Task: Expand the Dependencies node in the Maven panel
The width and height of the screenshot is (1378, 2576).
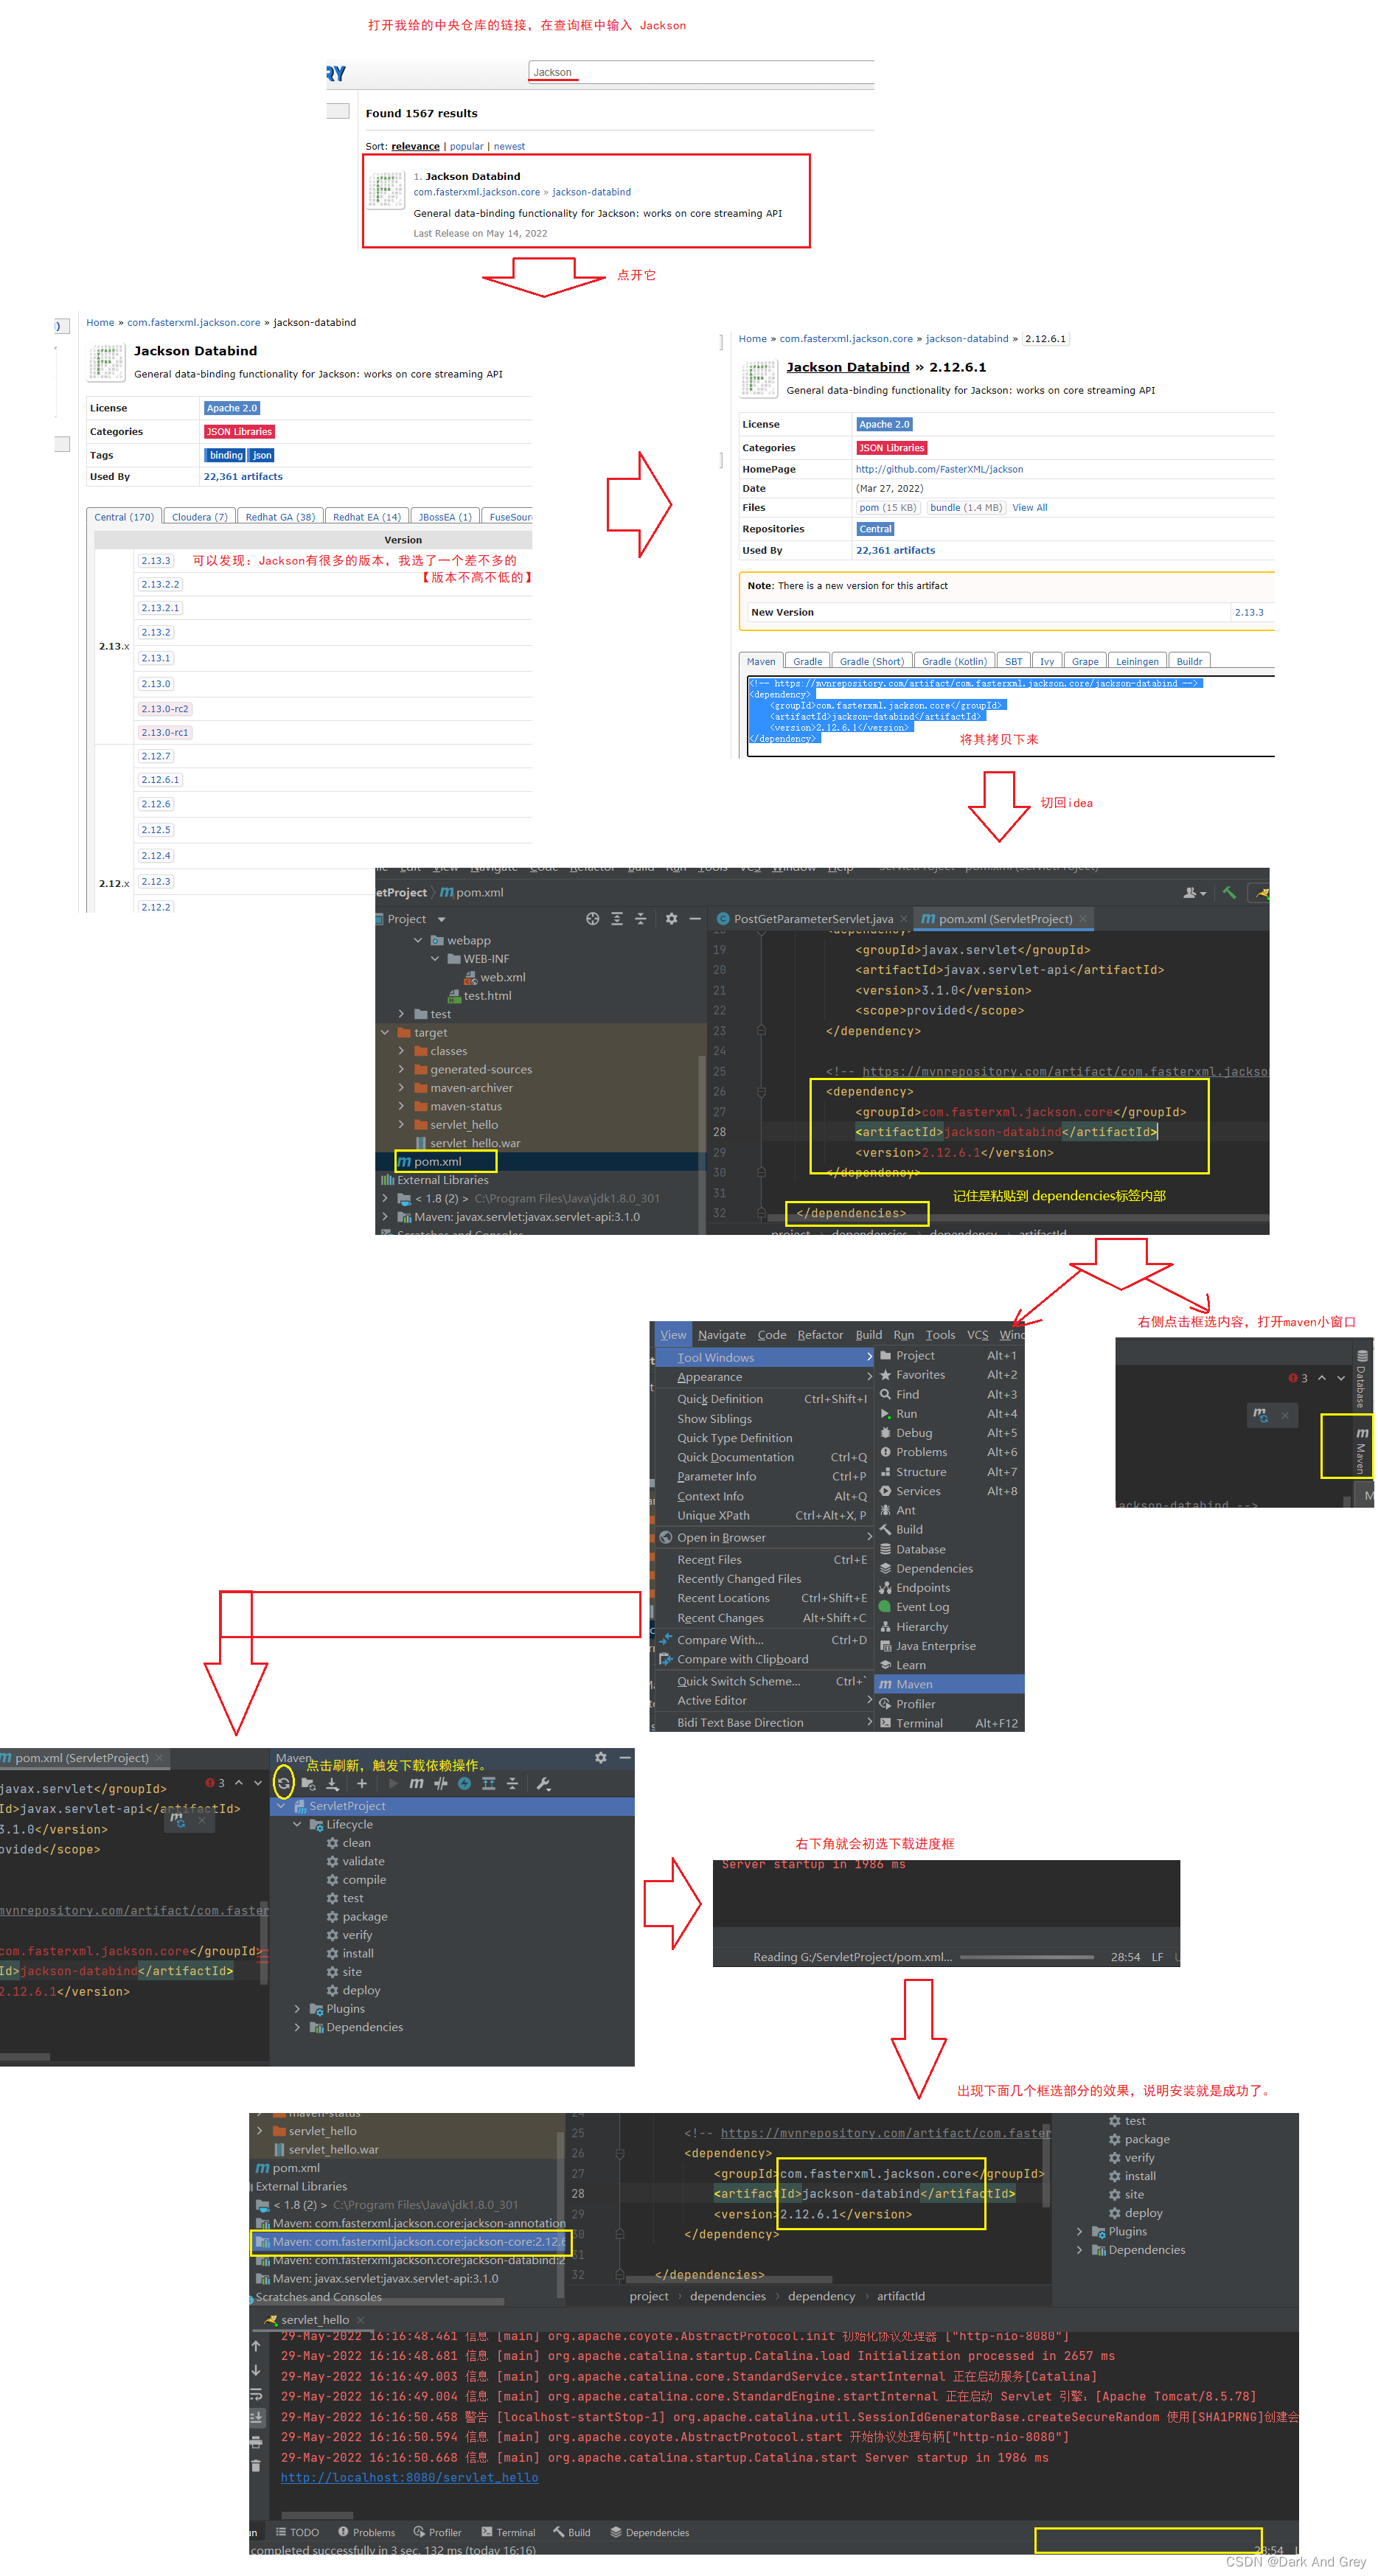Action: (x=297, y=2027)
